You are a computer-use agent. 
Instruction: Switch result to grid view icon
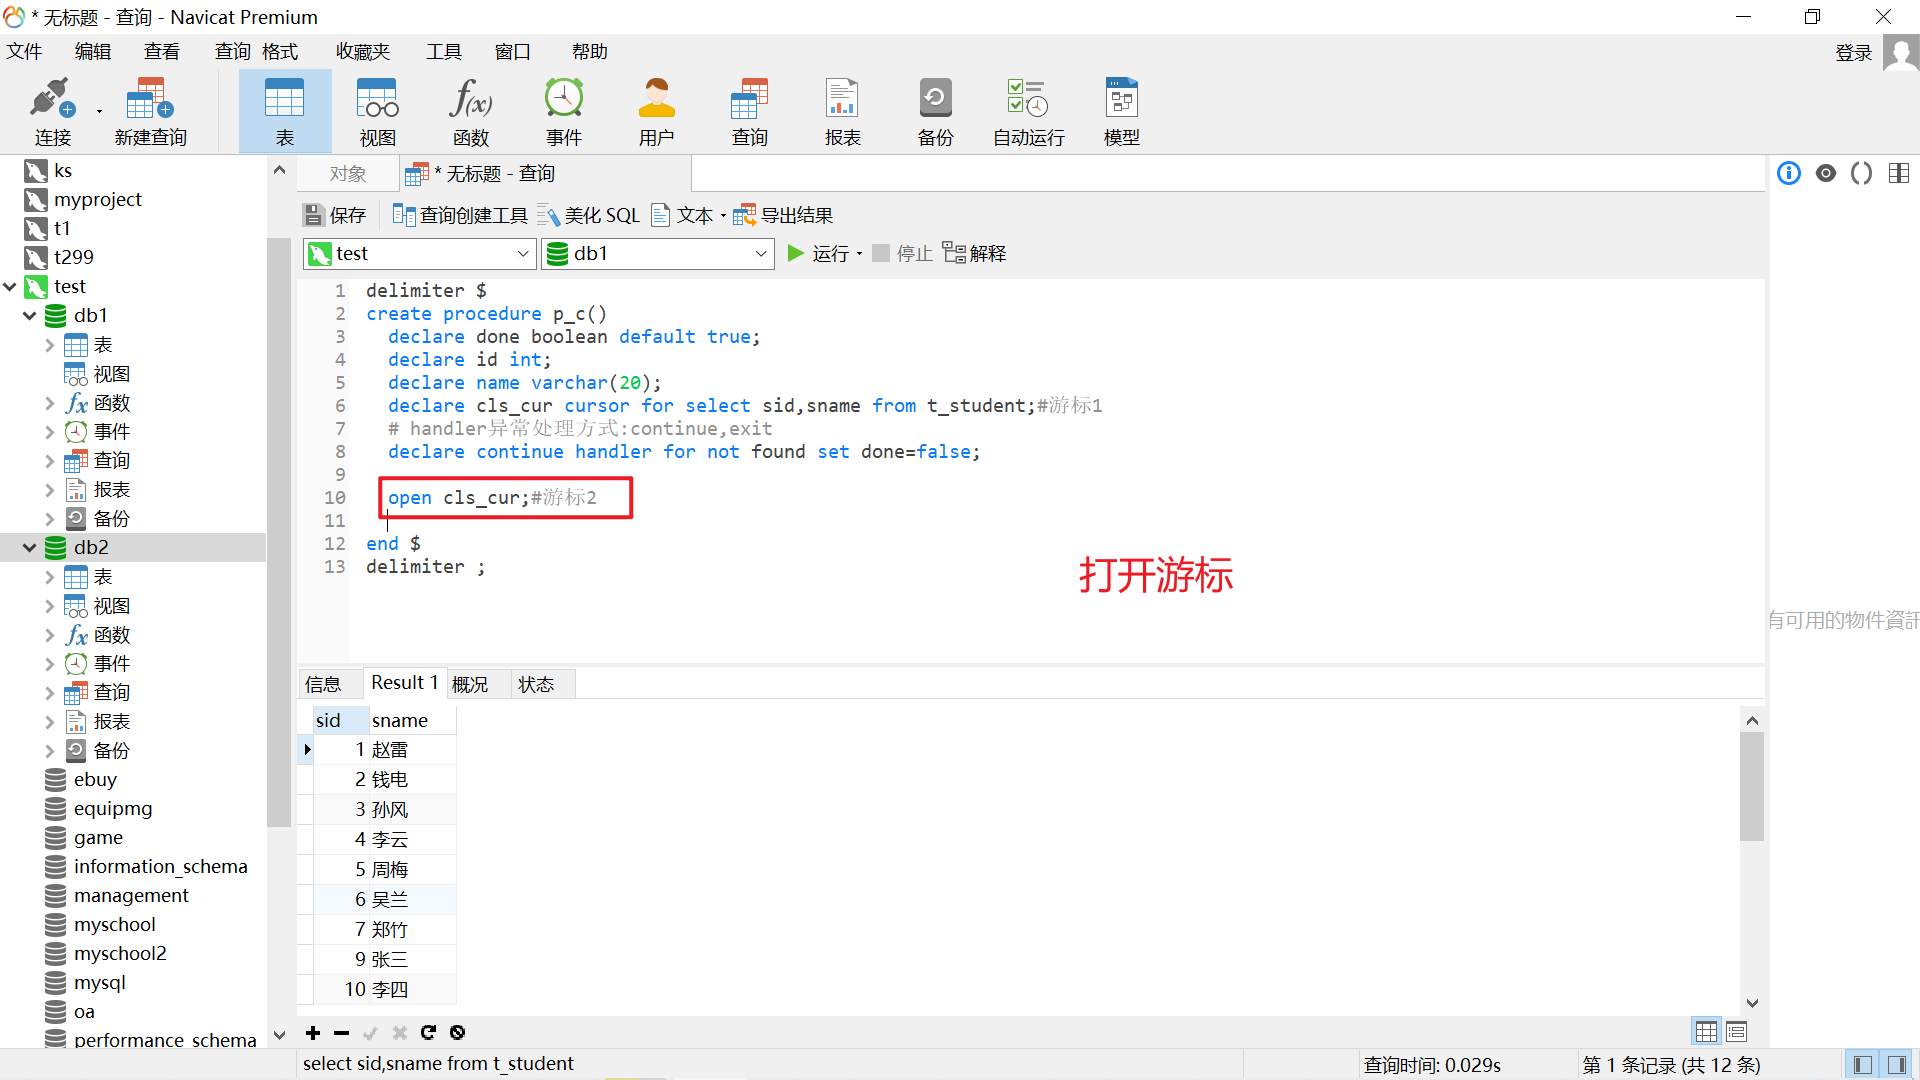tap(1706, 1031)
